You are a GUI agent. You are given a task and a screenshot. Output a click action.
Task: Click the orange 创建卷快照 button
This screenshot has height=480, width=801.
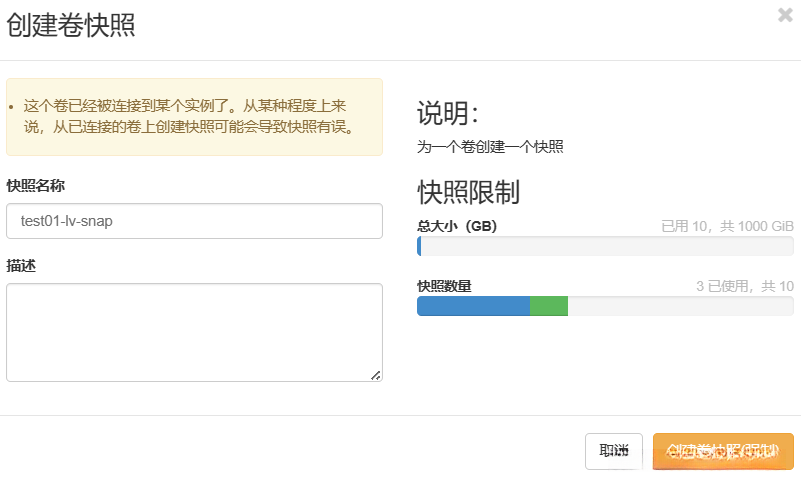point(722,451)
